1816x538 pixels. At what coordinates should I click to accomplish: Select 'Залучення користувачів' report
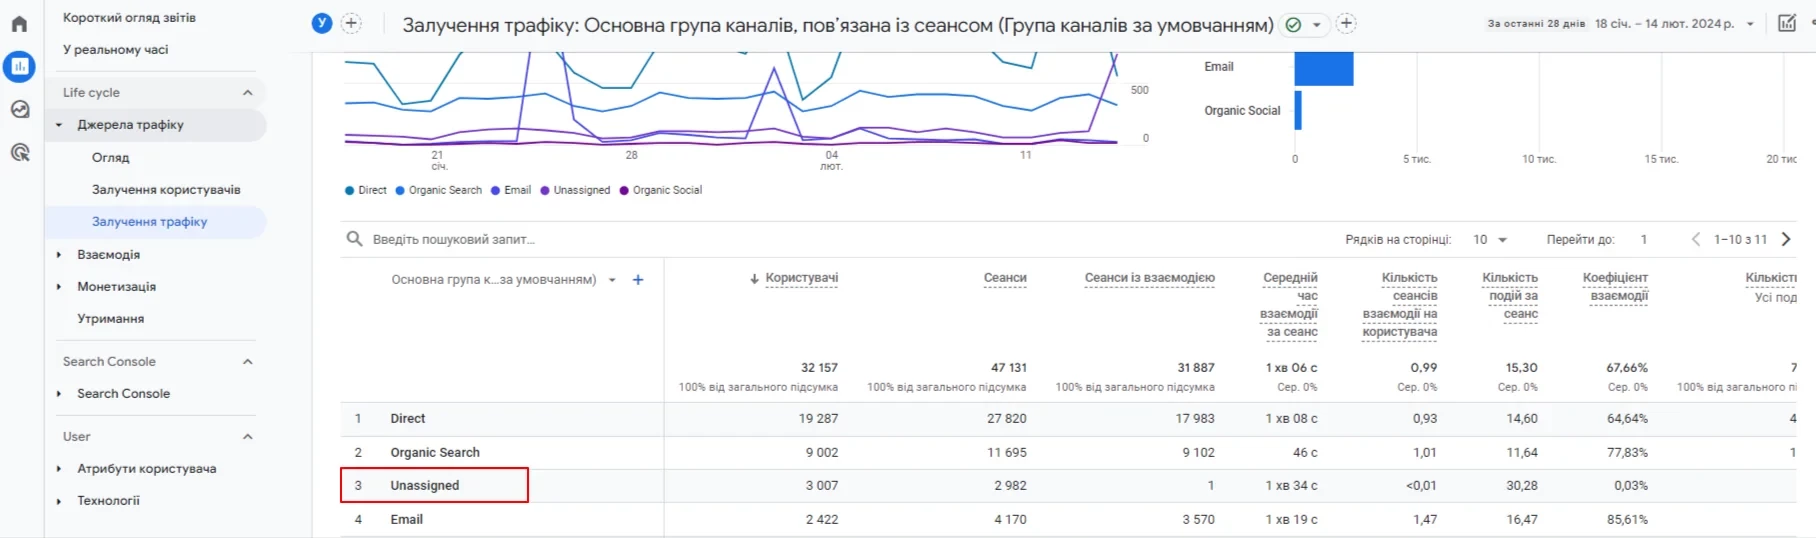[166, 190]
